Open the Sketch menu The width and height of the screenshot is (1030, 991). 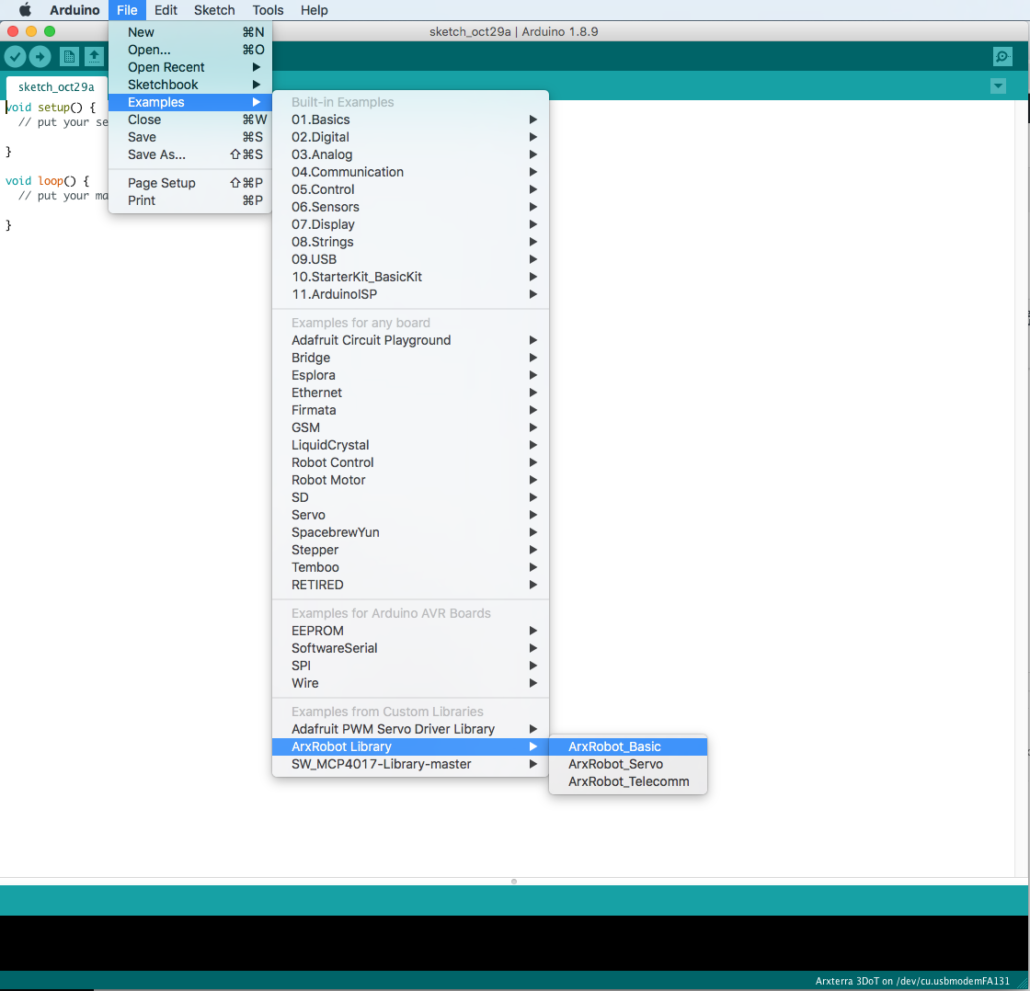tap(214, 10)
